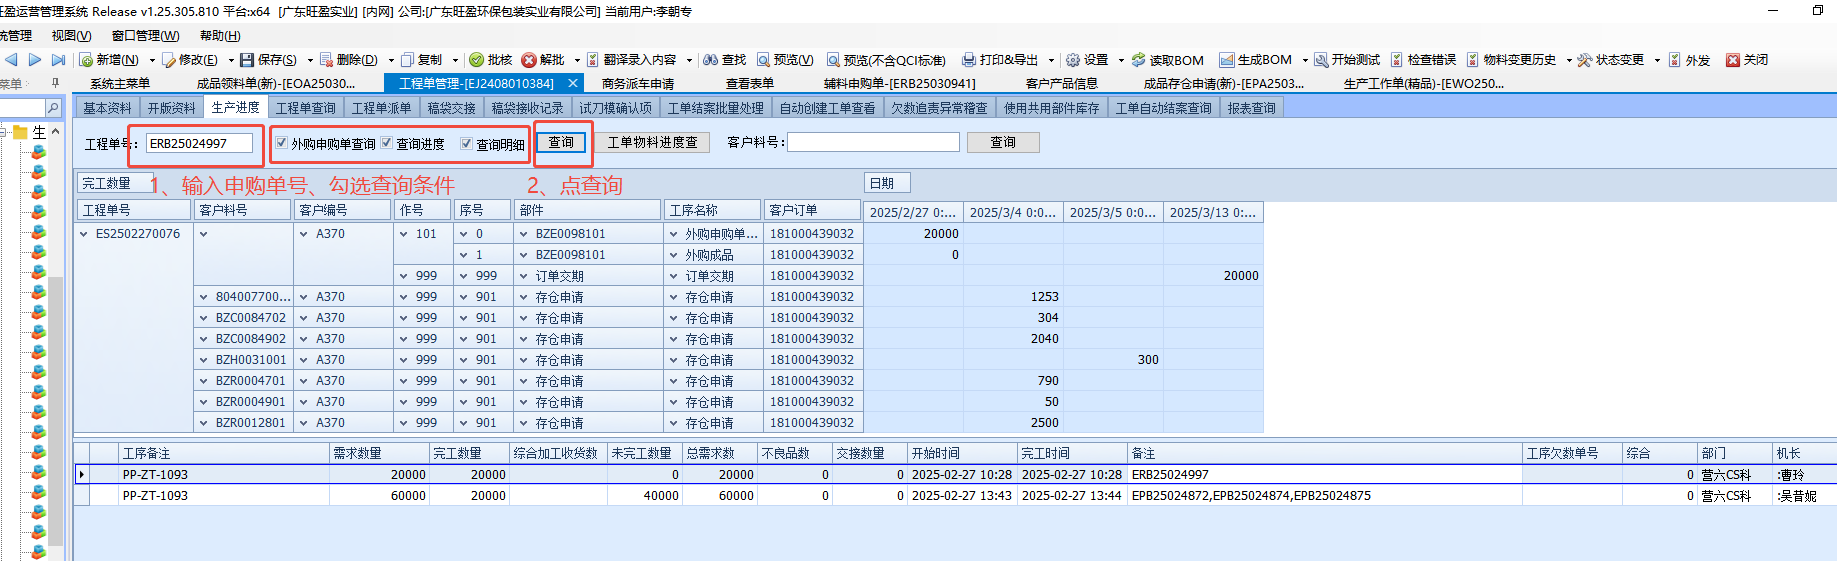Open the 系统主菜单 document tab
The image size is (1837, 561).
(120, 84)
